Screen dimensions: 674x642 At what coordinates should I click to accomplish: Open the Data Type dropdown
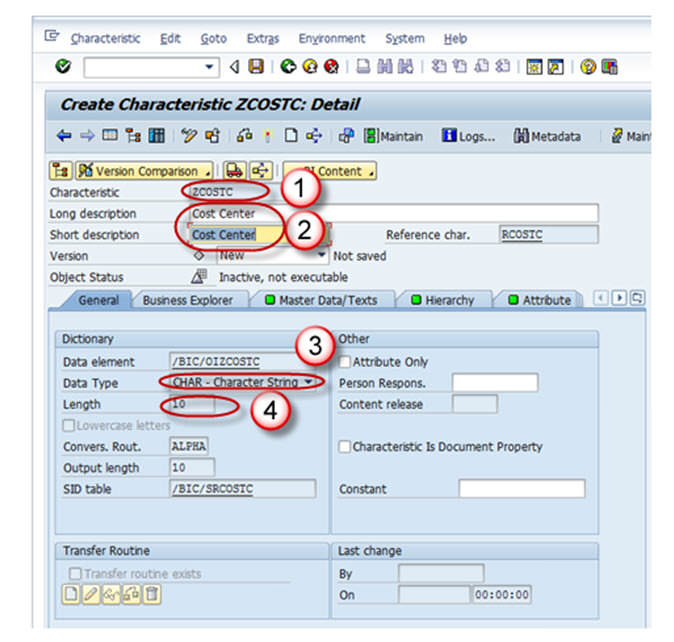(x=308, y=383)
